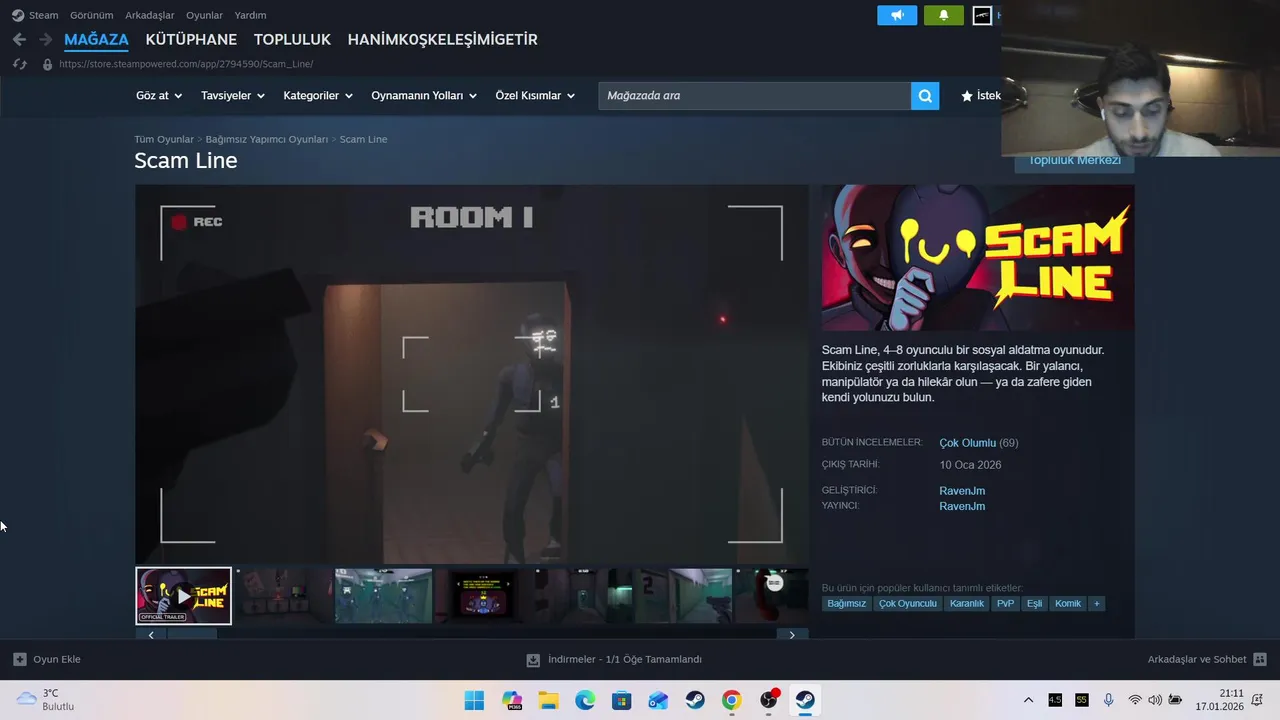Switch to the KÜTÜPHANE tab
Image resolution: width=1280 pixels, height=720 pixels.
(191, 39)
